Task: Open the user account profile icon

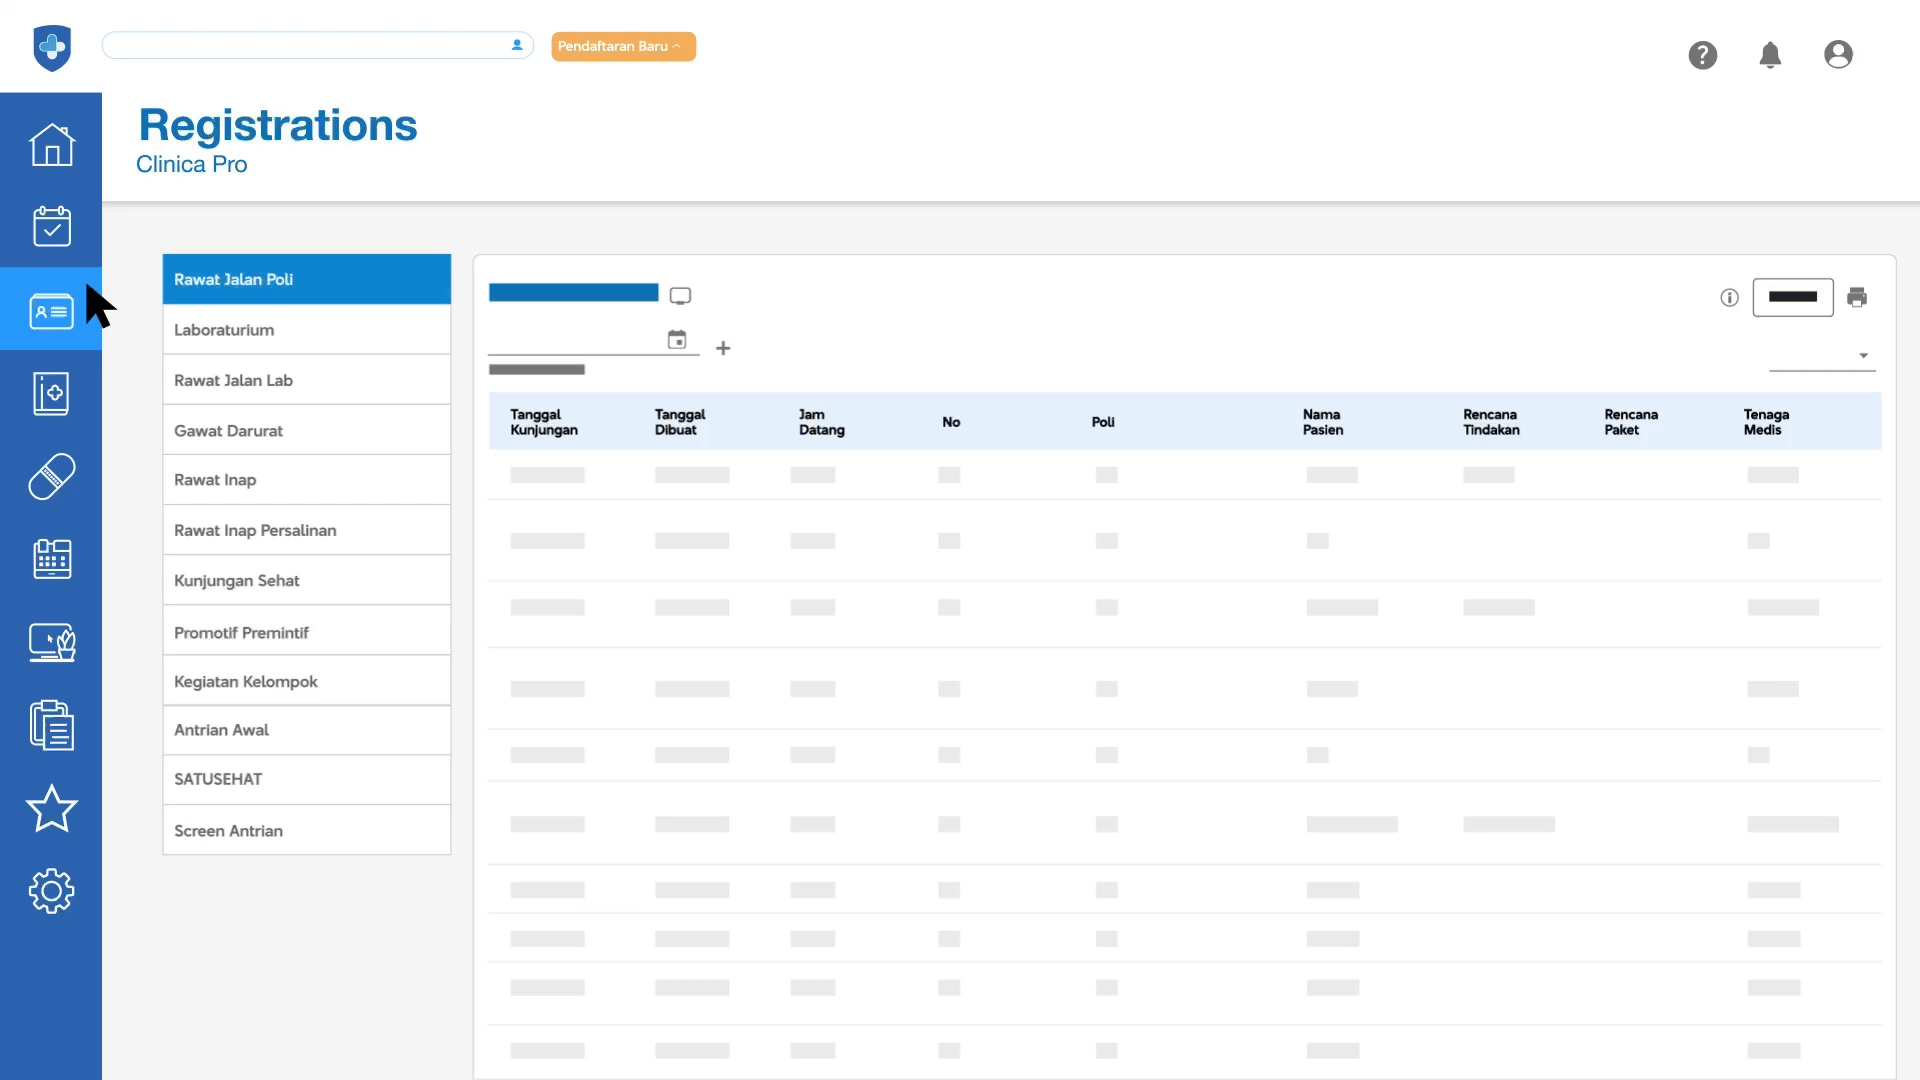Action: pyautogui.click(x=1838, y=55)
